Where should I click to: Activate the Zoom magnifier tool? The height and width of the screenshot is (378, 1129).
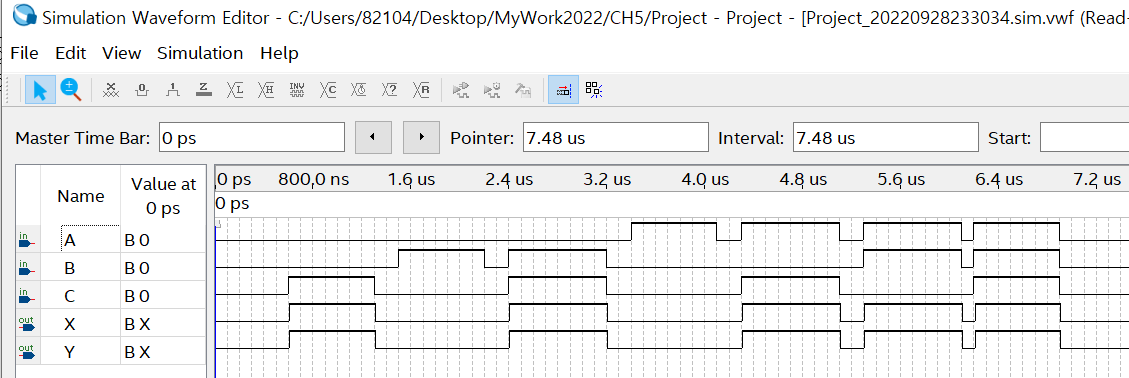pyautogui.click(x=70, y=90)
